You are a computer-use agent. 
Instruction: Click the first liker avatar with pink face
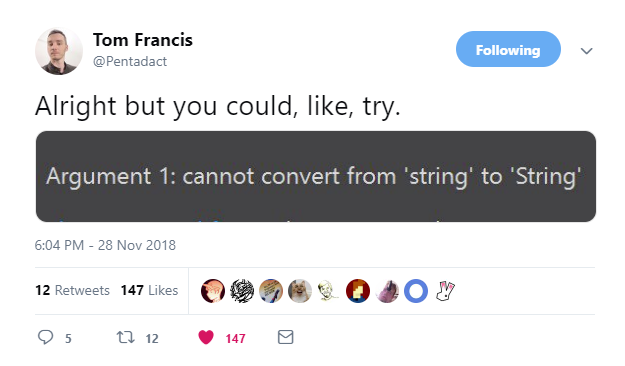[213, 291]
